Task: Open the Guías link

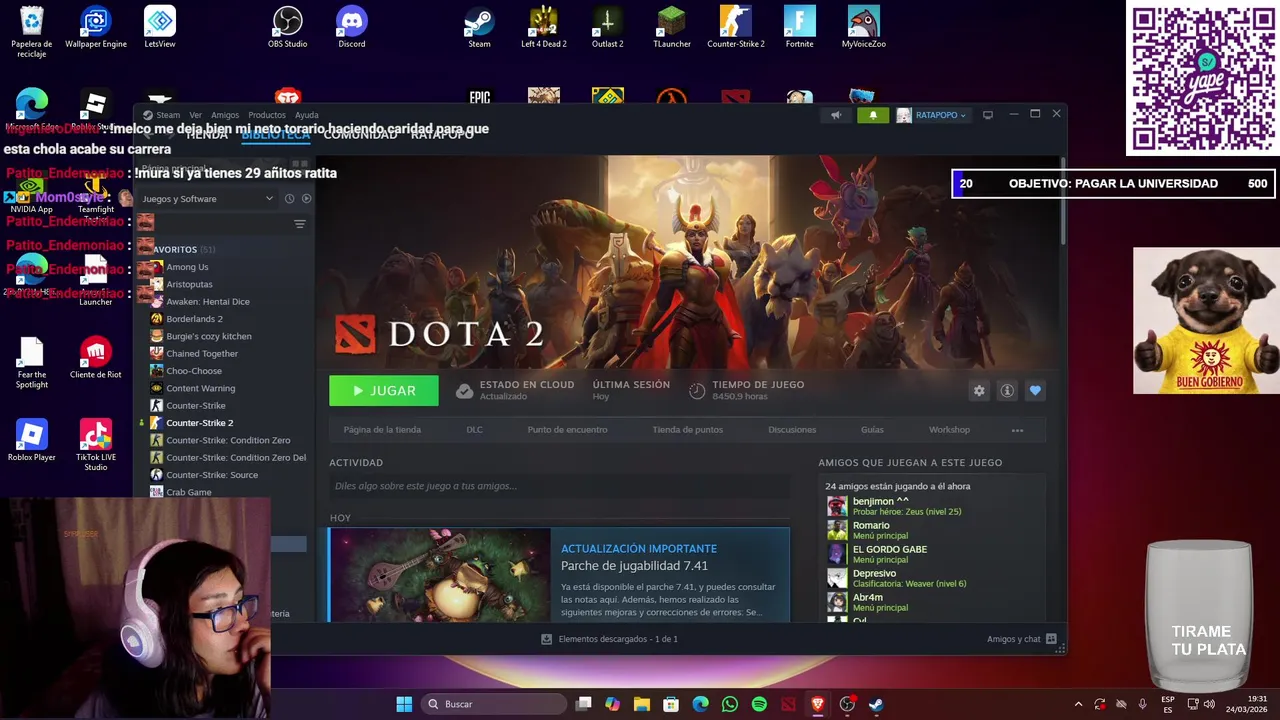Action: 872,430
